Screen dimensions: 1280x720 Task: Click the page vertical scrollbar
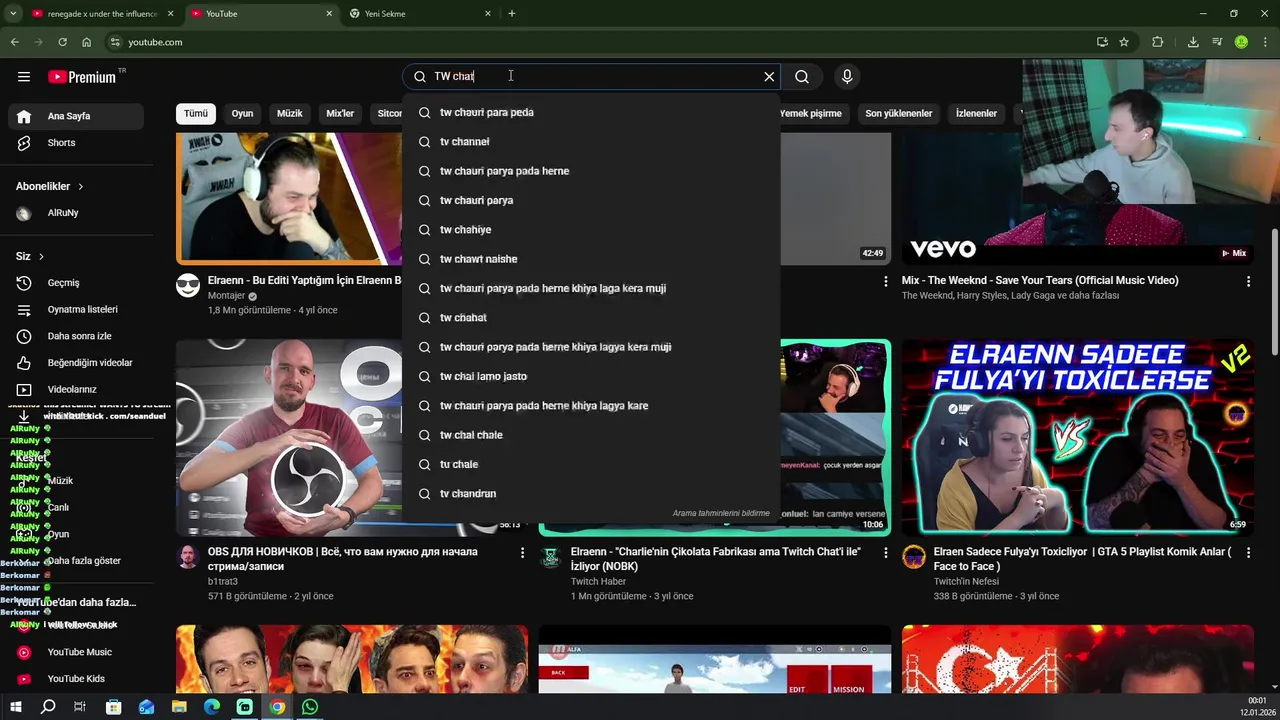point(1274,290)
